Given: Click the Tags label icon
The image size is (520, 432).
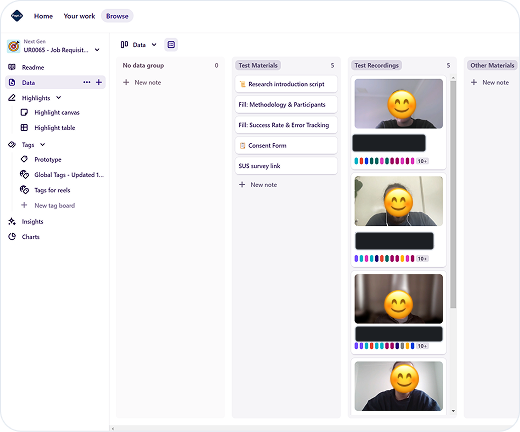Looking at the screenshot, I should [x=12, y=144].
